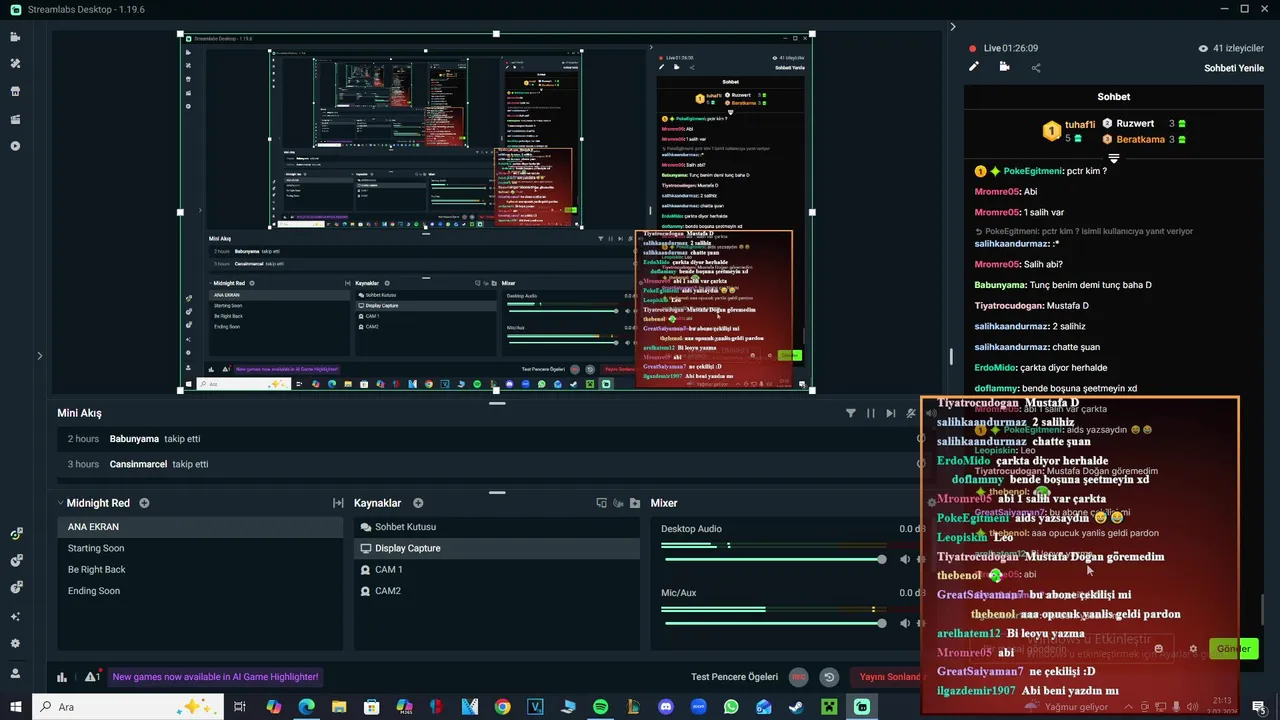Image resolution: width=1280 pixels, height=720 pixels.
Task: Click the replay buffer icon
Action: (x=829, y=677)
